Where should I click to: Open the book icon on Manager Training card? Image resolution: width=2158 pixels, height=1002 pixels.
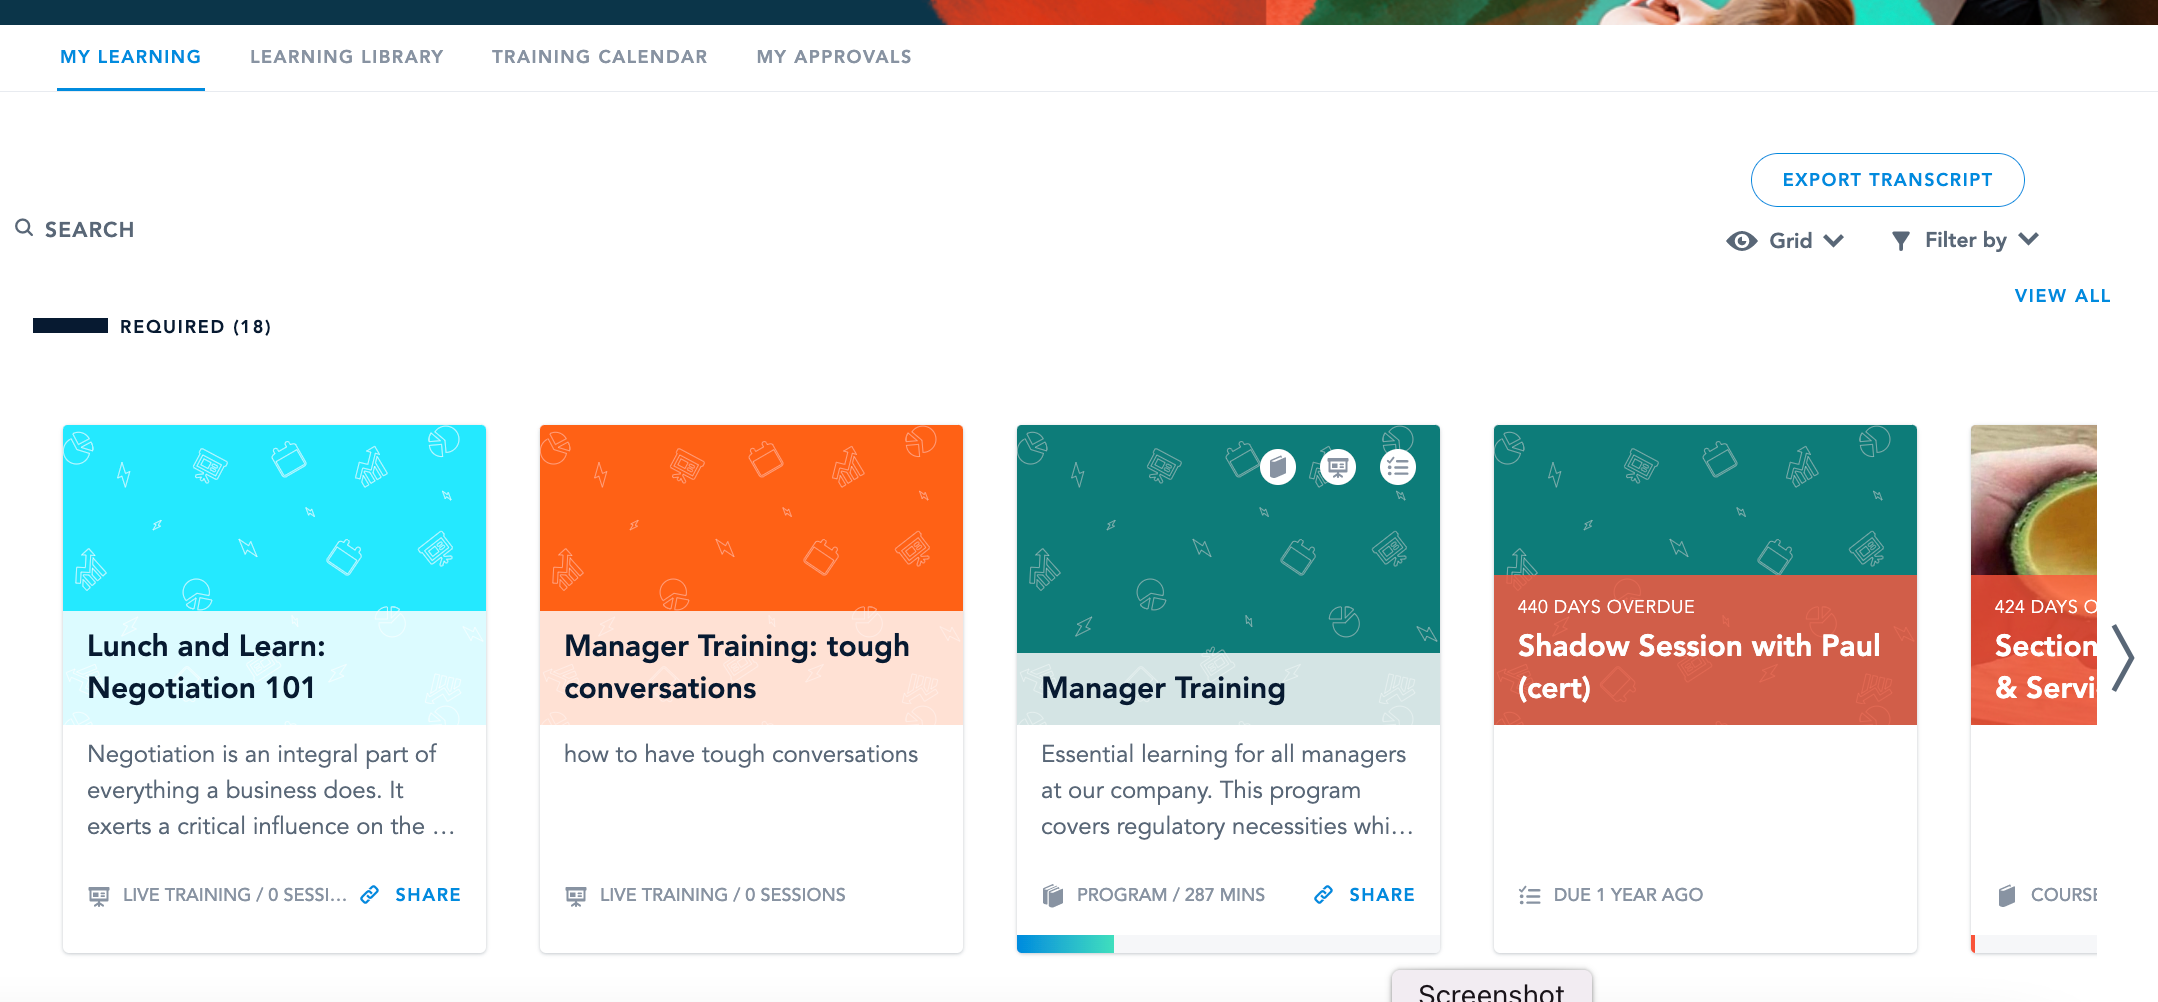point(1277,466)
